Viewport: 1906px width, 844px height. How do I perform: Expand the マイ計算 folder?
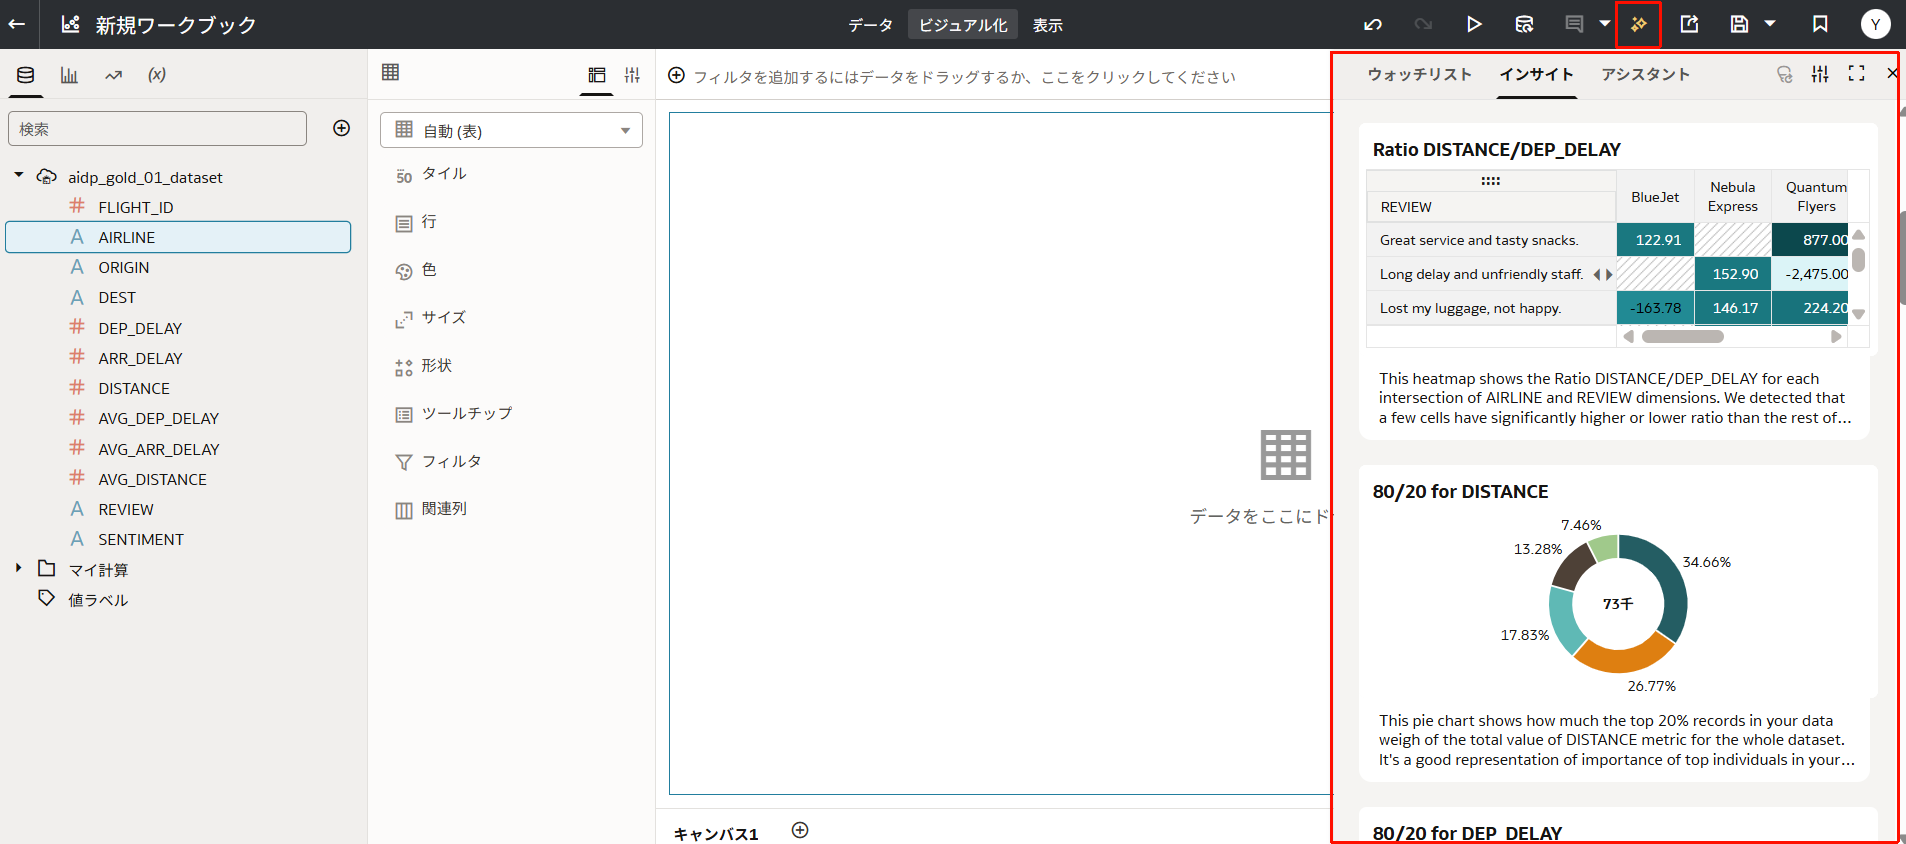(18, 568)
